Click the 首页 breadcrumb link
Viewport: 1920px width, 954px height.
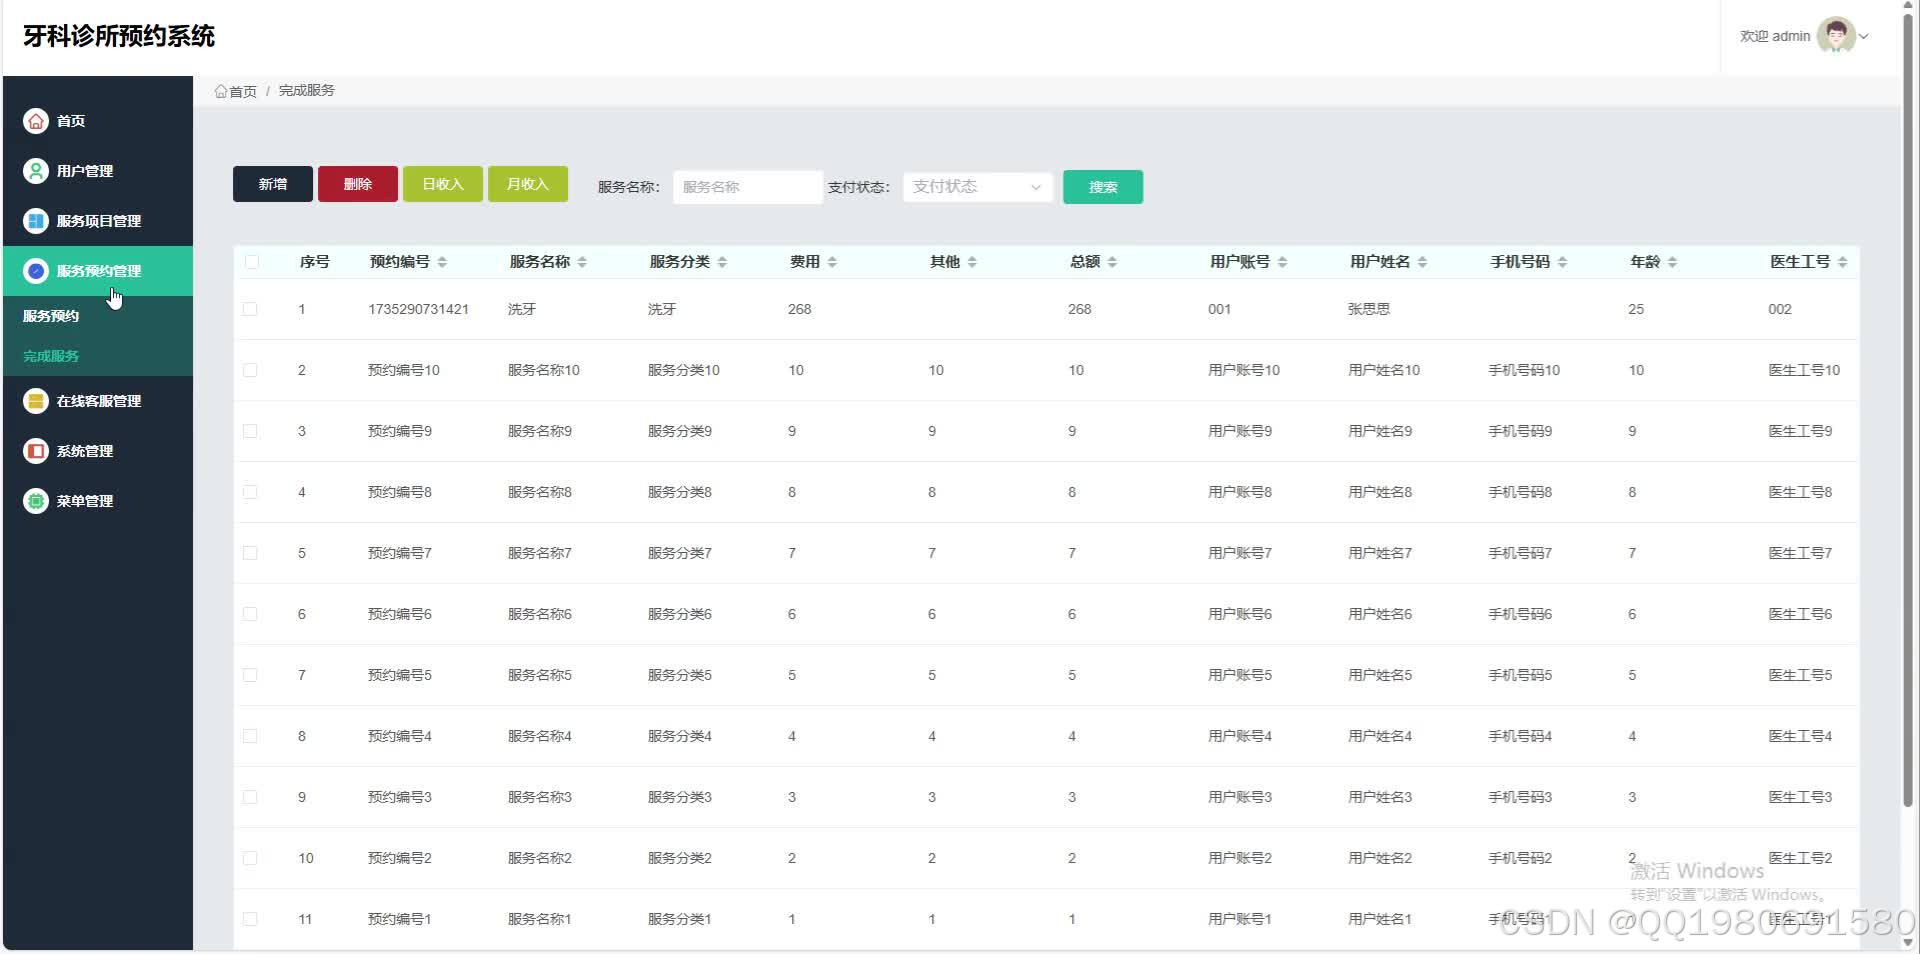[x=243, y=91]
